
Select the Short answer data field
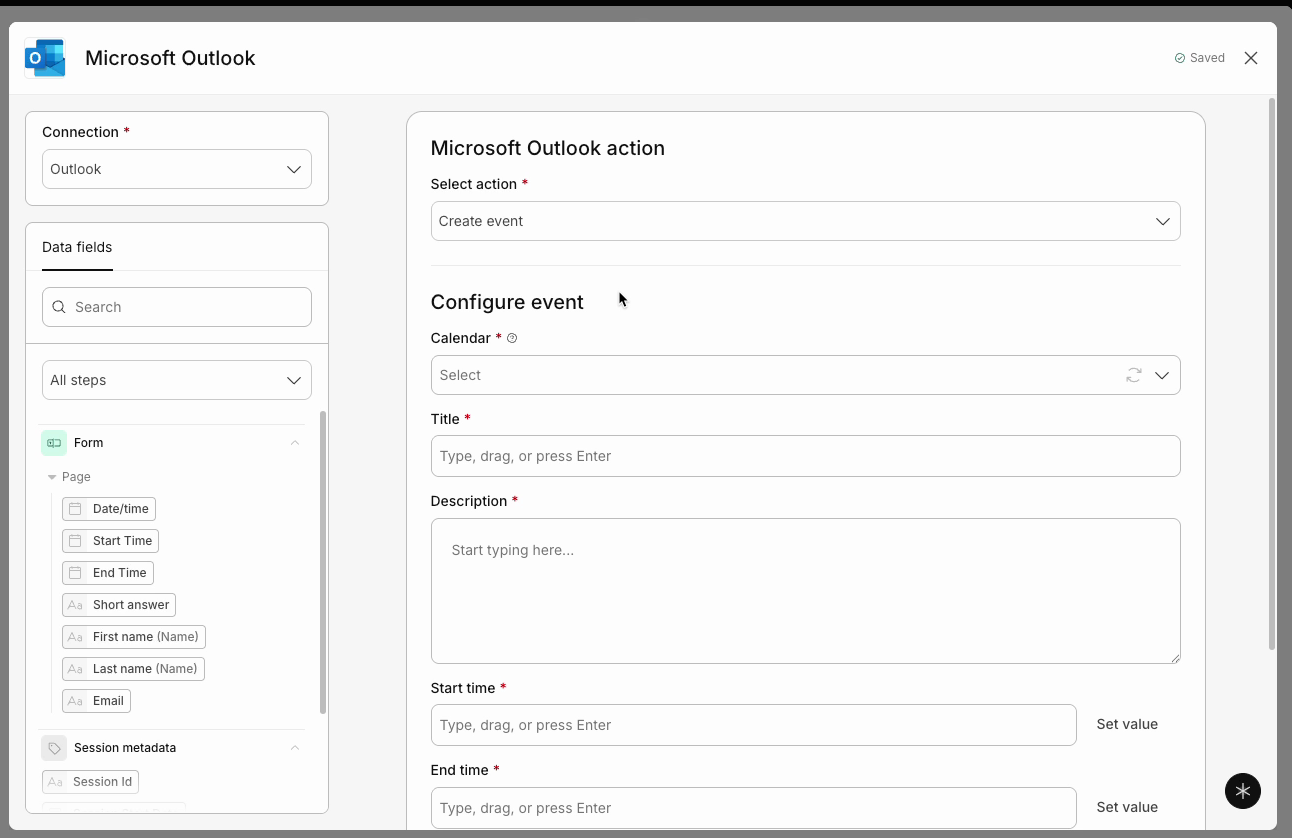[x=119, y=605]
